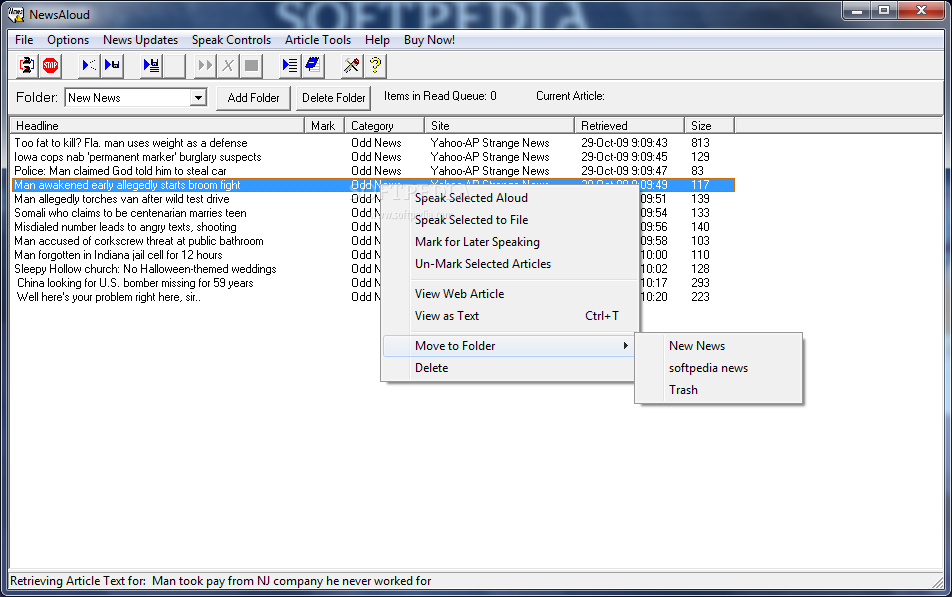Image resolution: width=952 pixels, height=597 pixels.
Task: Select 'China looking for U.S. bomber missing for 59 years'
Action: 135,282
